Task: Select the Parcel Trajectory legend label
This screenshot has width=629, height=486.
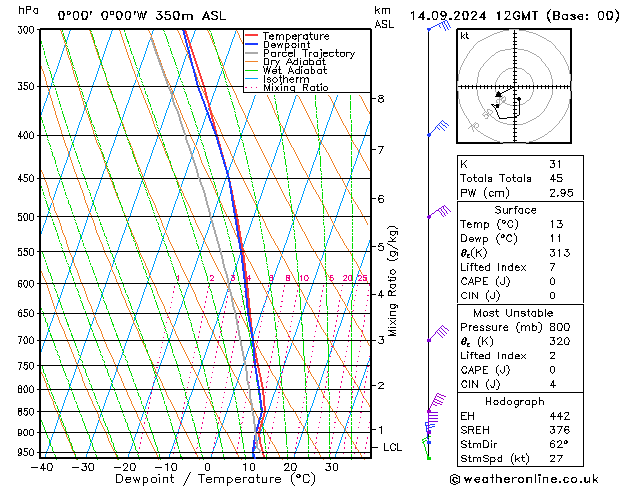Action: click(309, 53)
